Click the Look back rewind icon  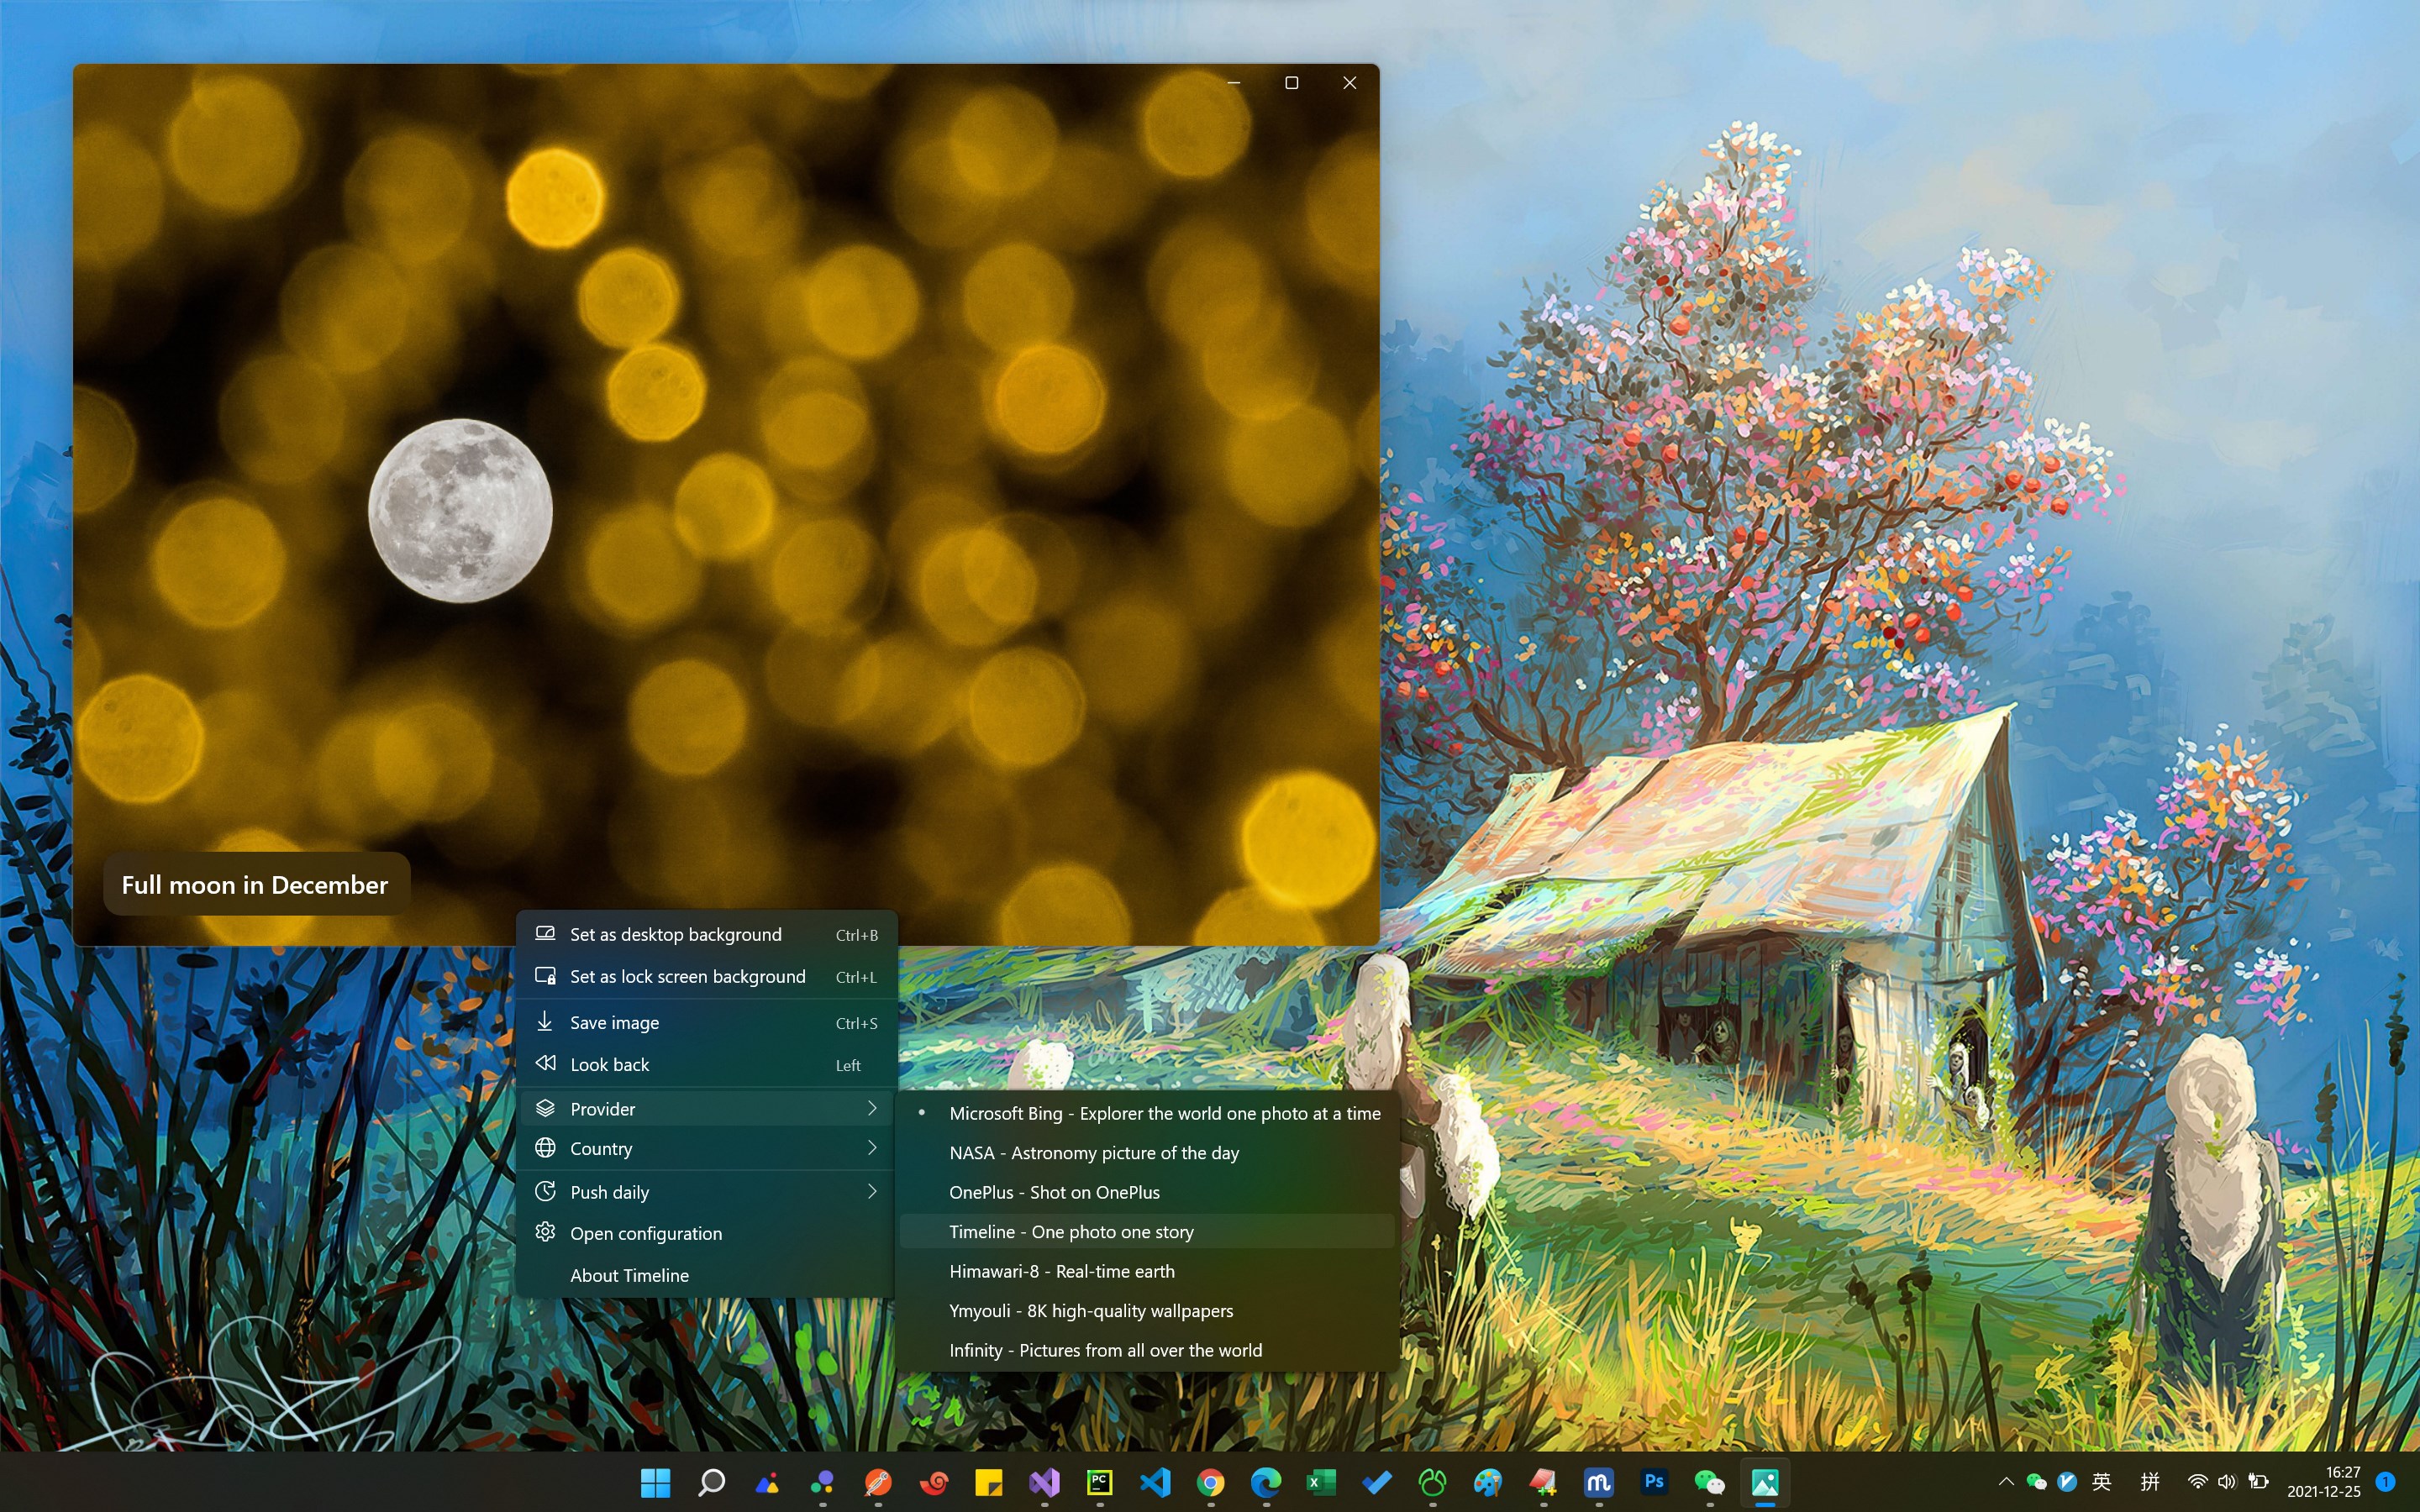[545, 1063]
